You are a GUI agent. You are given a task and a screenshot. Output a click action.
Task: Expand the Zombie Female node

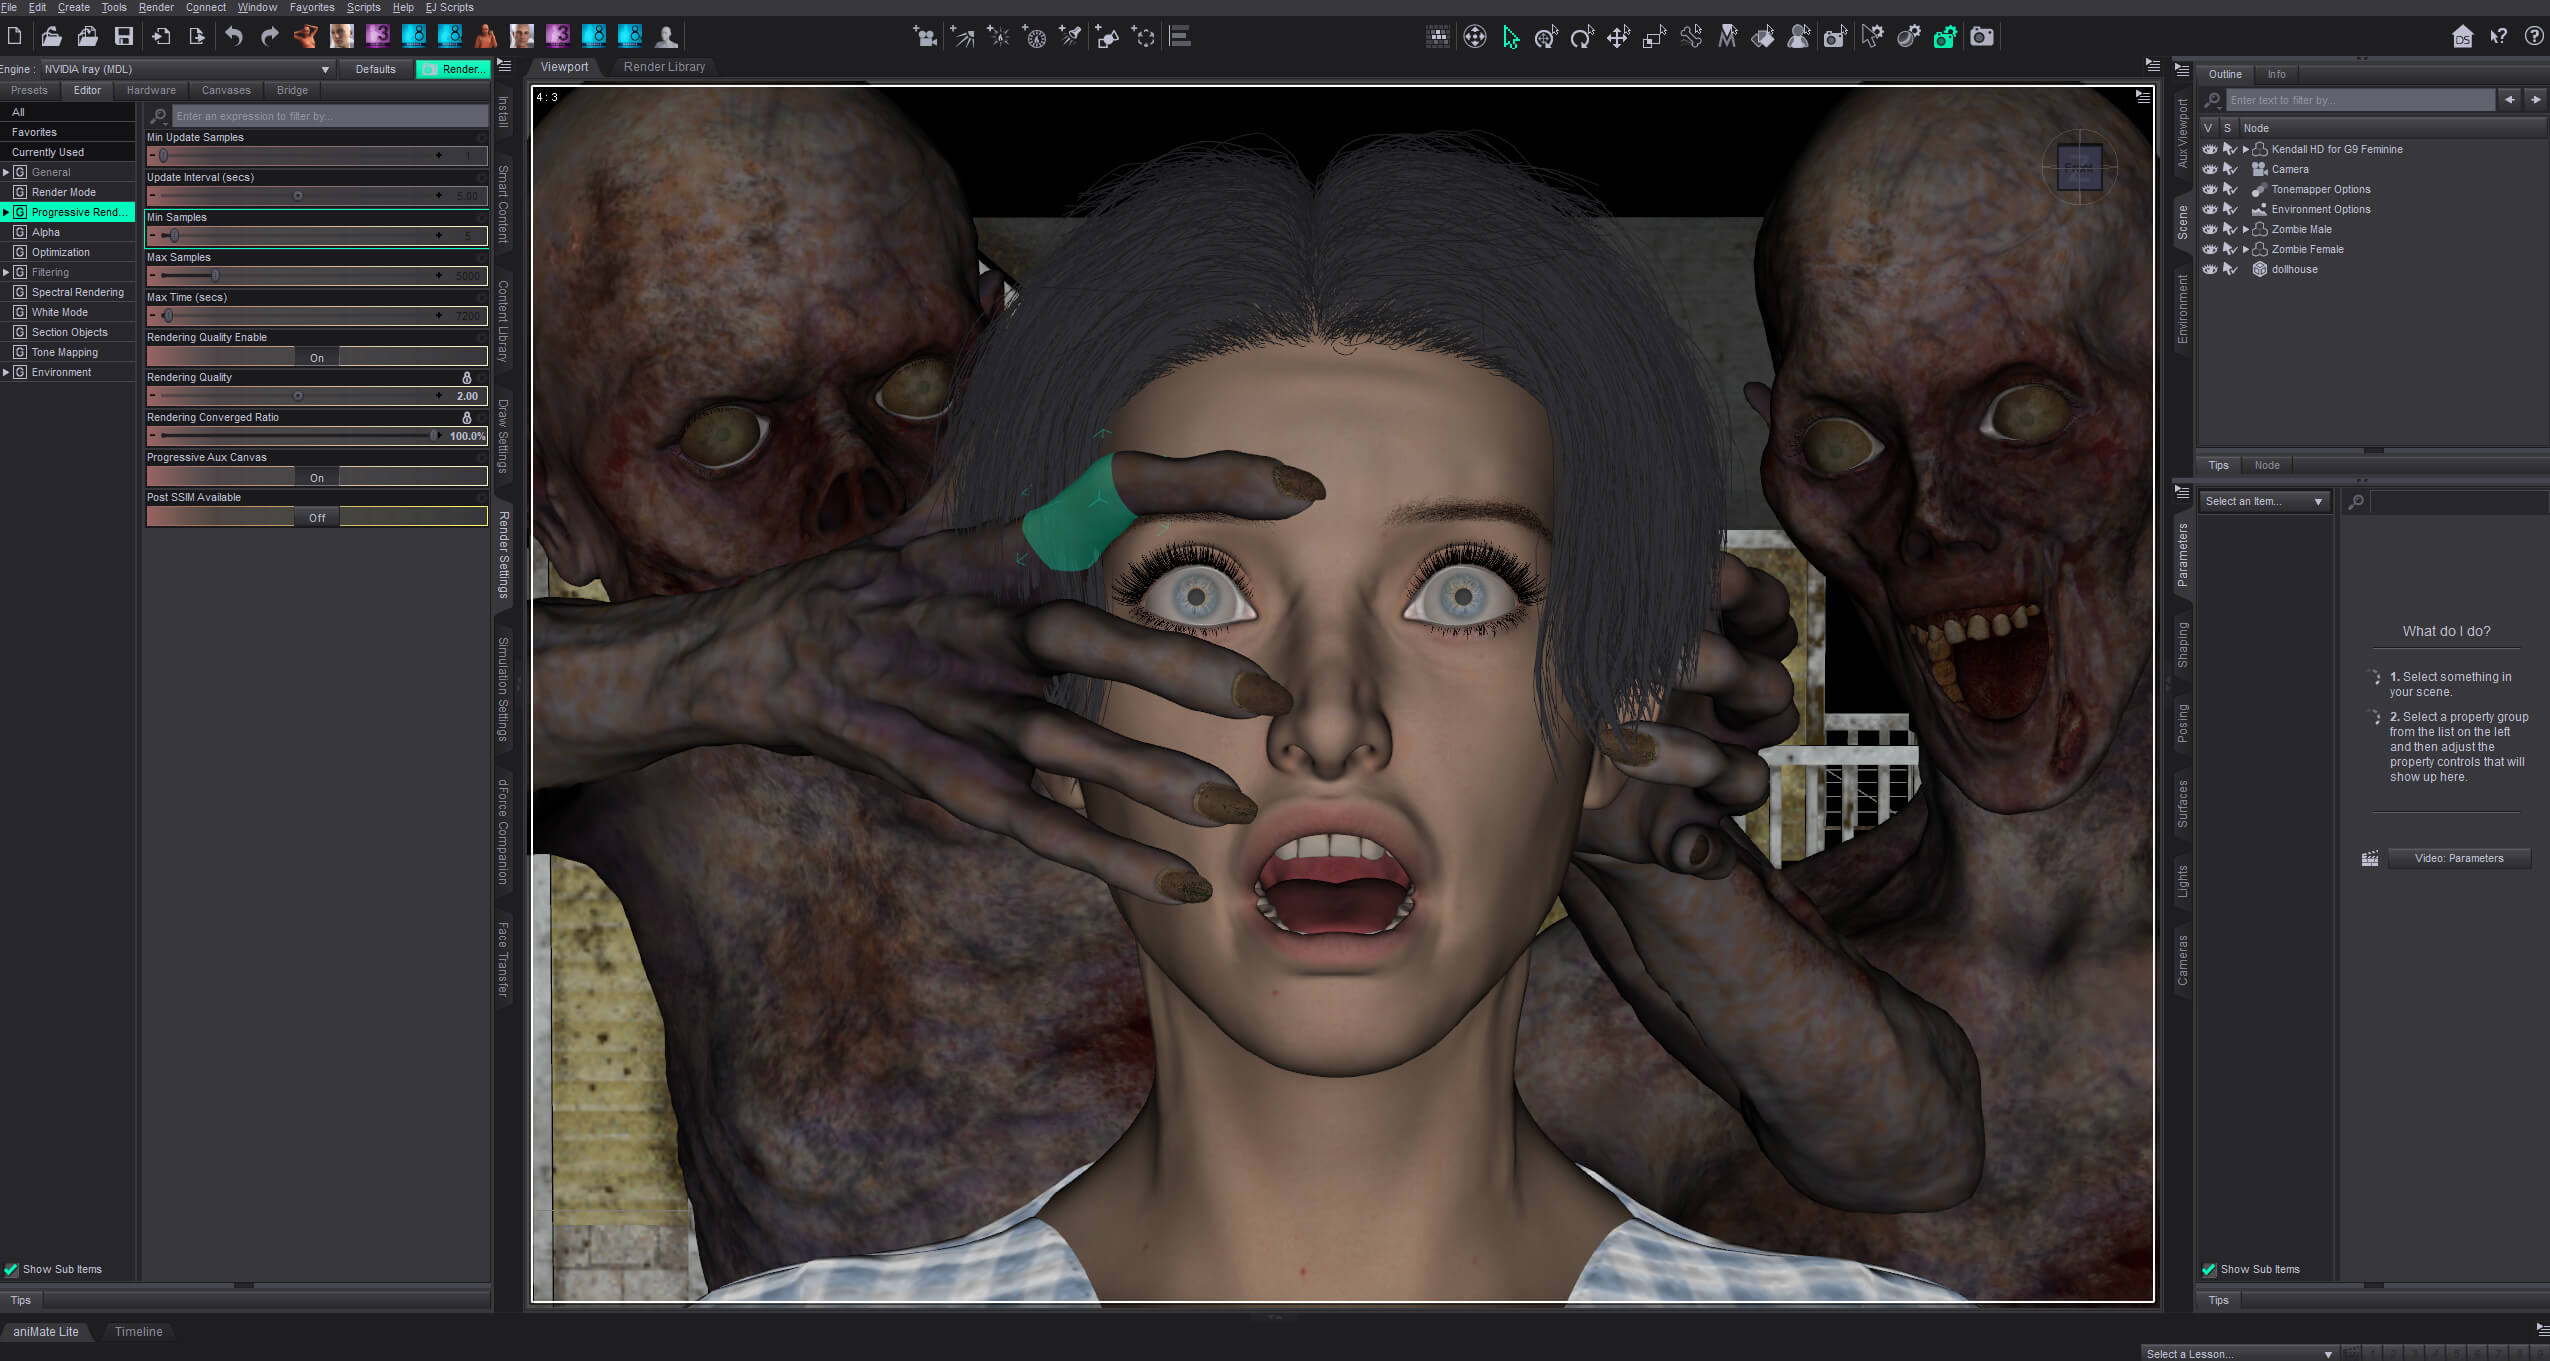[2246, 249]
